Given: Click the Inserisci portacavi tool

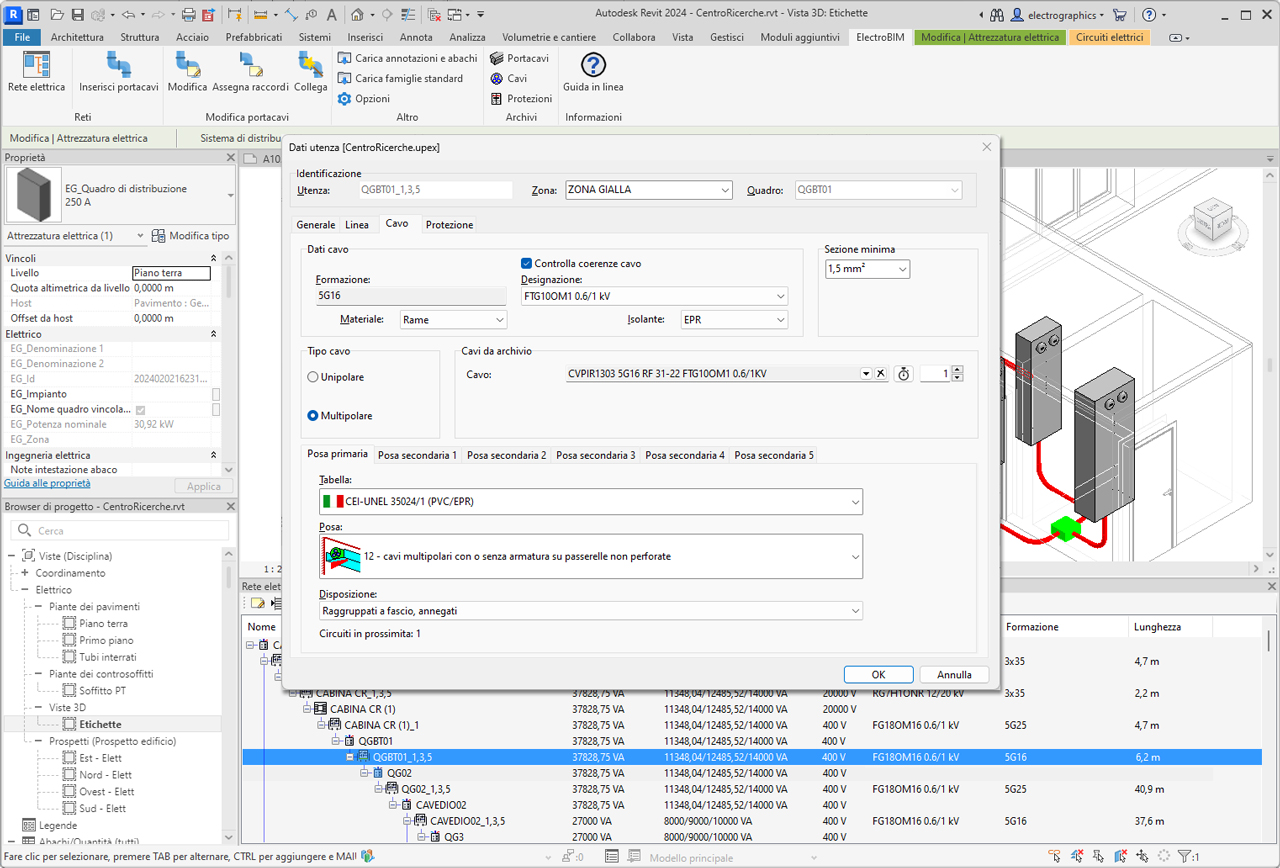Looking at the screenshot, I should click(x=119, y=72).
